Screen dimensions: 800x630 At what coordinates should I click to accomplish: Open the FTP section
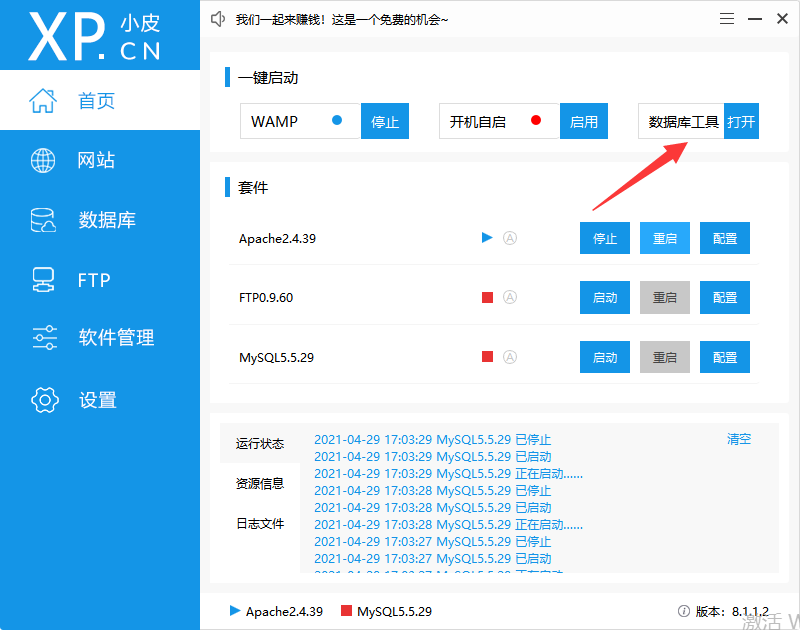100,280
